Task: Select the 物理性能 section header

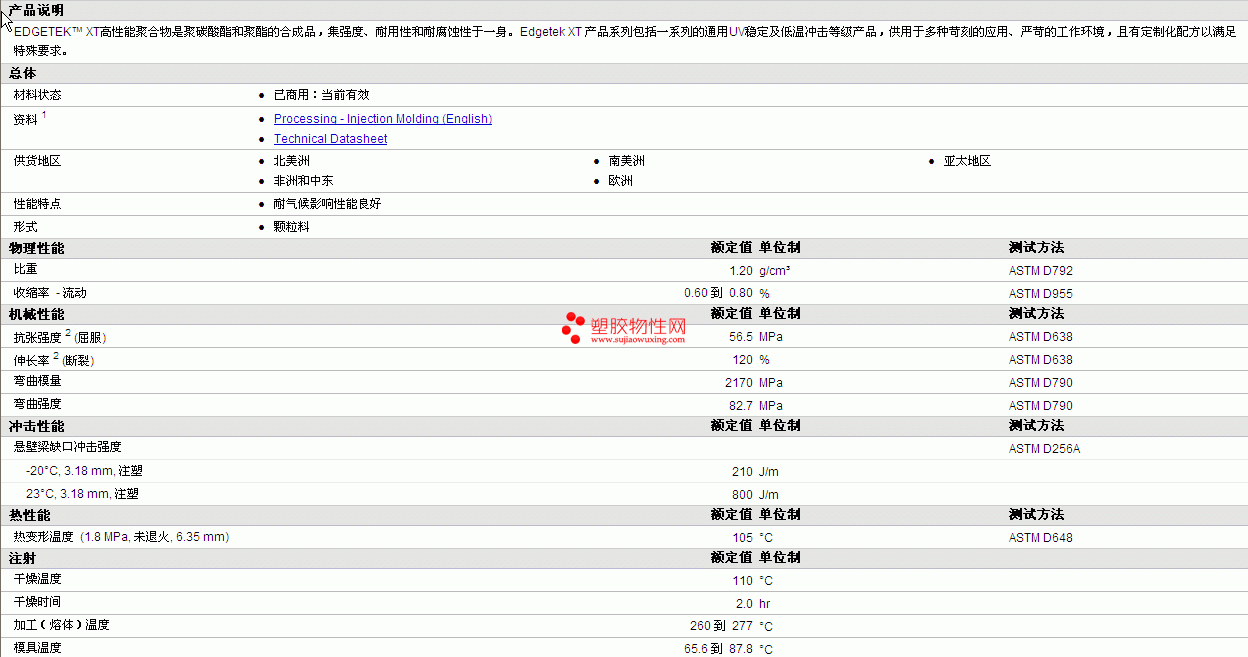Action: 36,248
